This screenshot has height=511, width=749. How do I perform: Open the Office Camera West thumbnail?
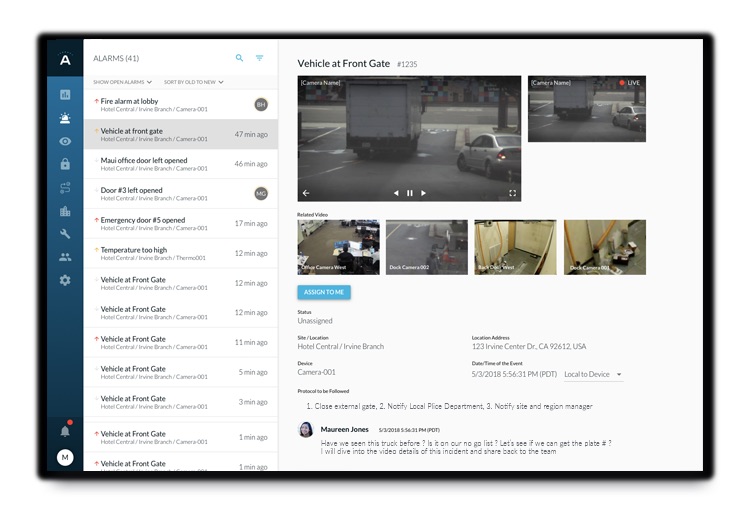338,247
